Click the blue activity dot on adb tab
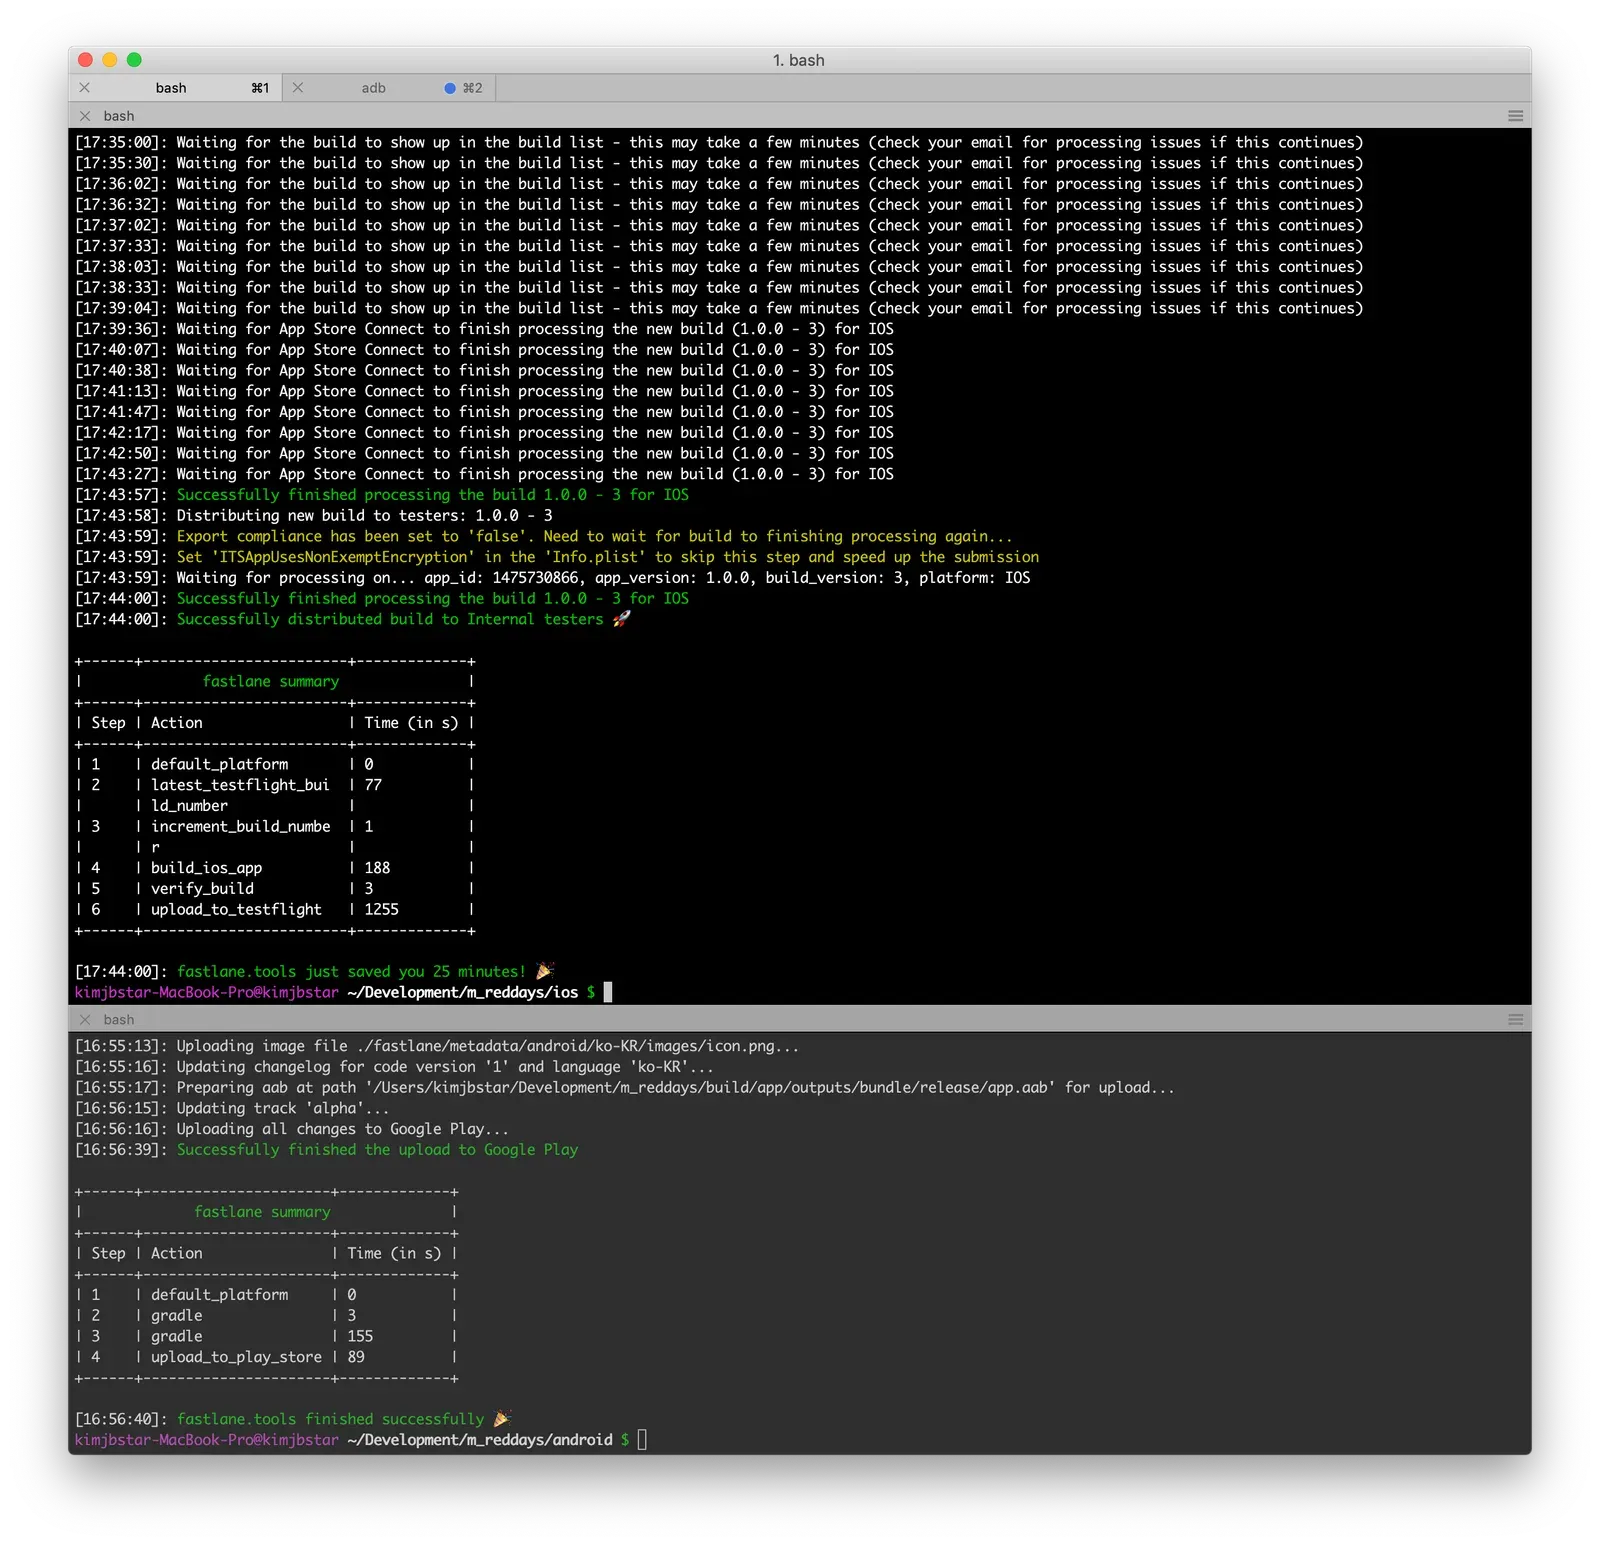Screen dimensions: 1600x1545 (x=450, y=88)
